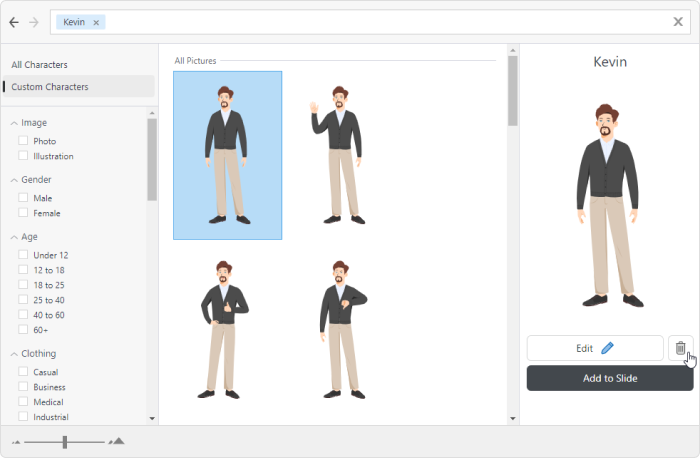The width and height of the screenshot is (700, 458).
Task: Click the Edit button
Action: point(595,348)
